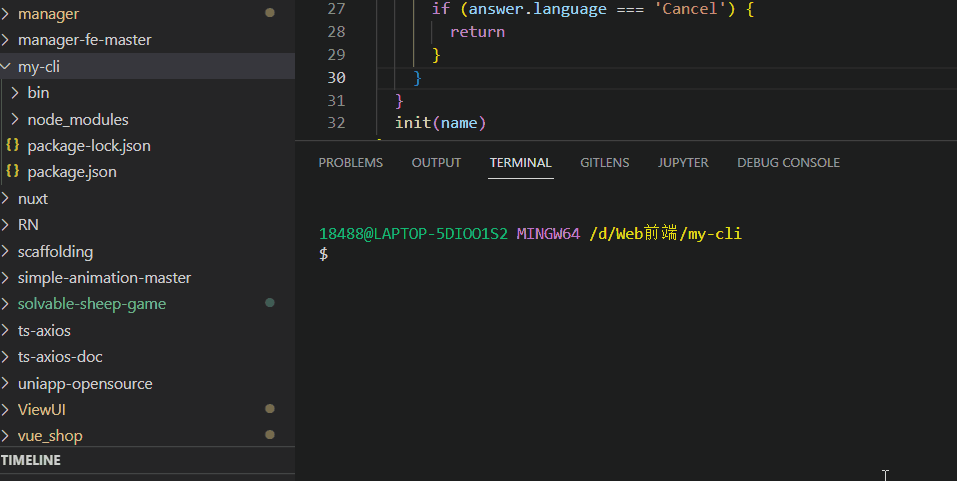Click JSON icon of package-lock.json
The width and height of the screenshot is (957, 481).
[12, 145]
